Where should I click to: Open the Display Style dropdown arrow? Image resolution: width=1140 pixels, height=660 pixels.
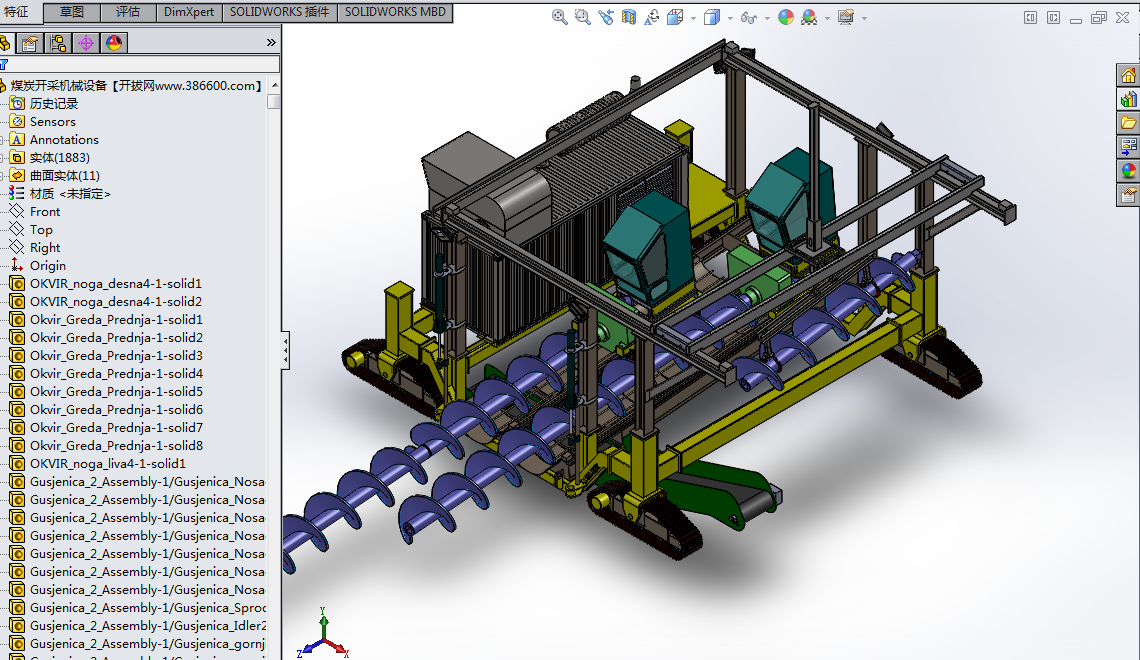(730, 18)
